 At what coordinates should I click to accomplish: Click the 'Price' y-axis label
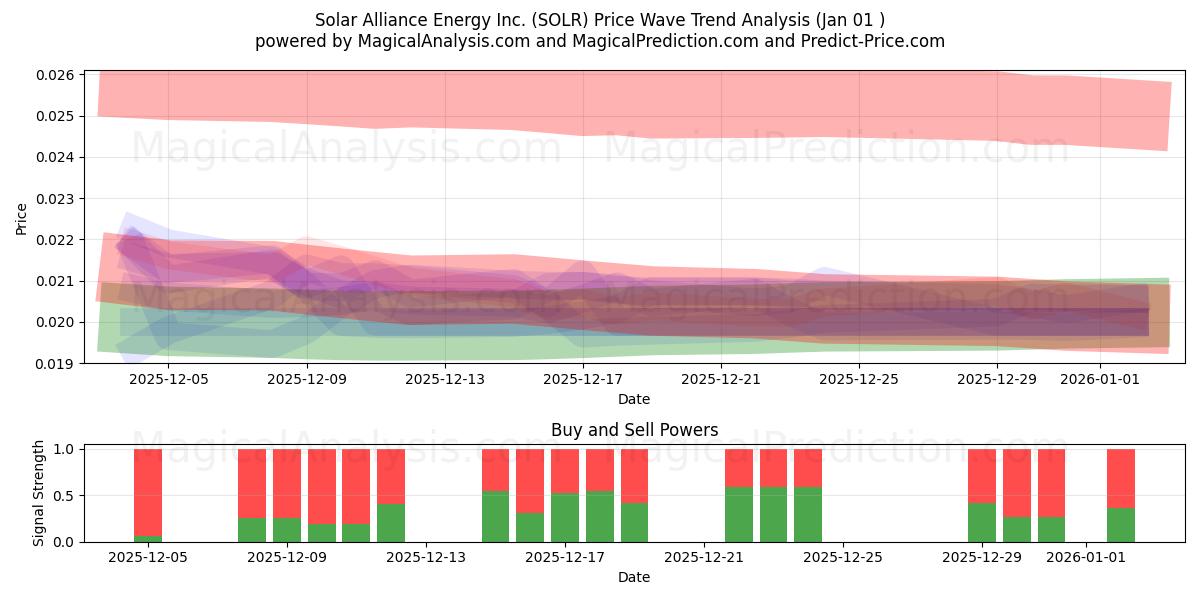click(22, 218)
